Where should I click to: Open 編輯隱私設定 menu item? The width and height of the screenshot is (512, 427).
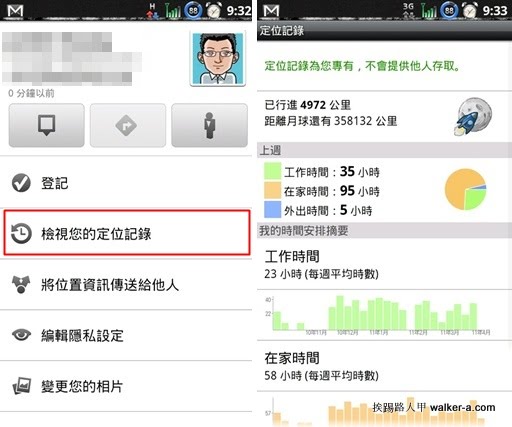pyautogui.click(x=126, y=335)
